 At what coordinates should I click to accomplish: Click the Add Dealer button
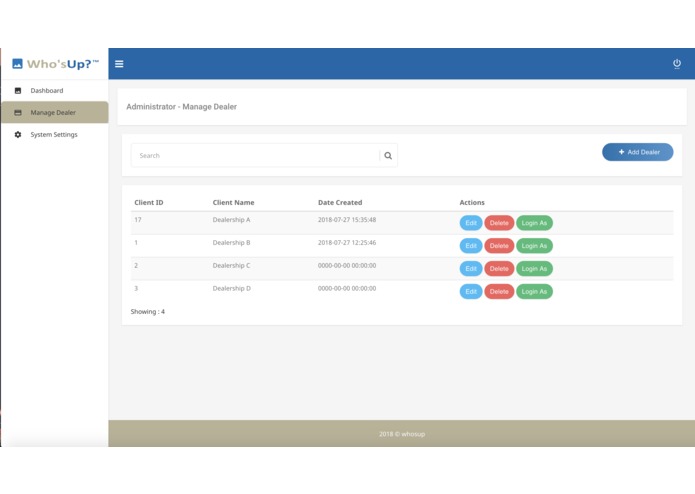coord(637,152)
